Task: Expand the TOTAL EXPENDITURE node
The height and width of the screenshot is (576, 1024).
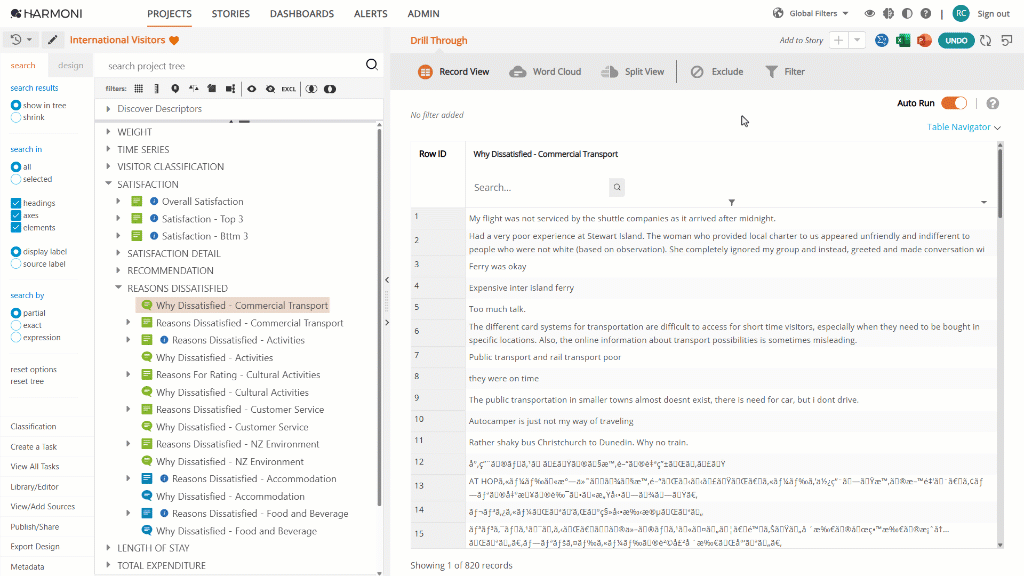Action: pos(108,566)
